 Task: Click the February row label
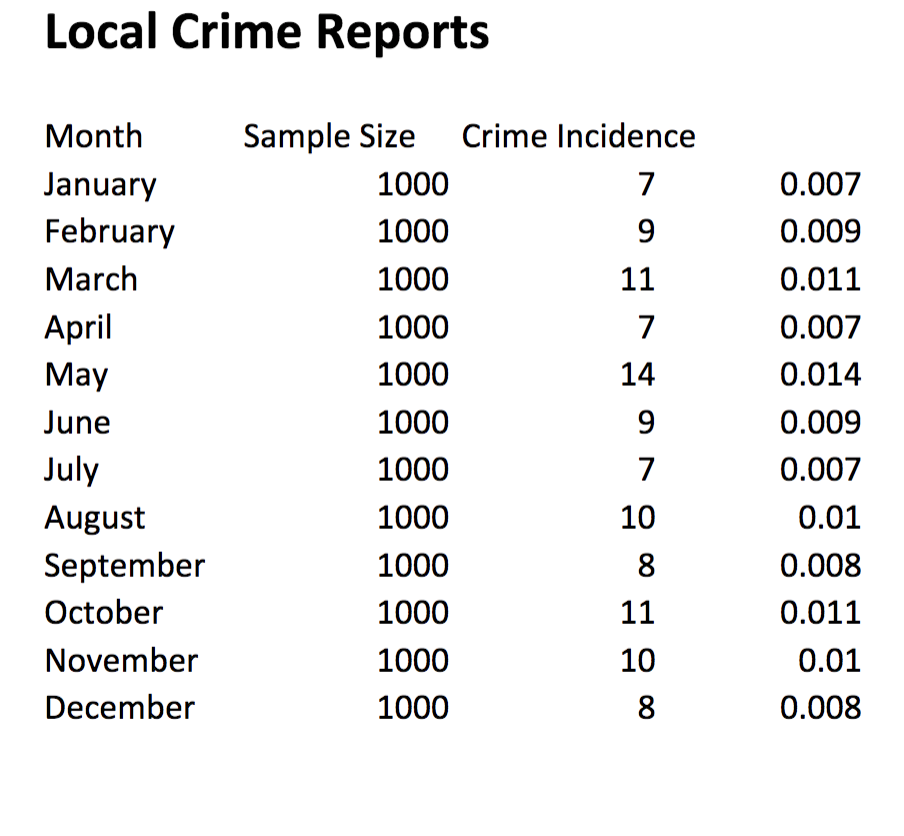coord(109,231)
